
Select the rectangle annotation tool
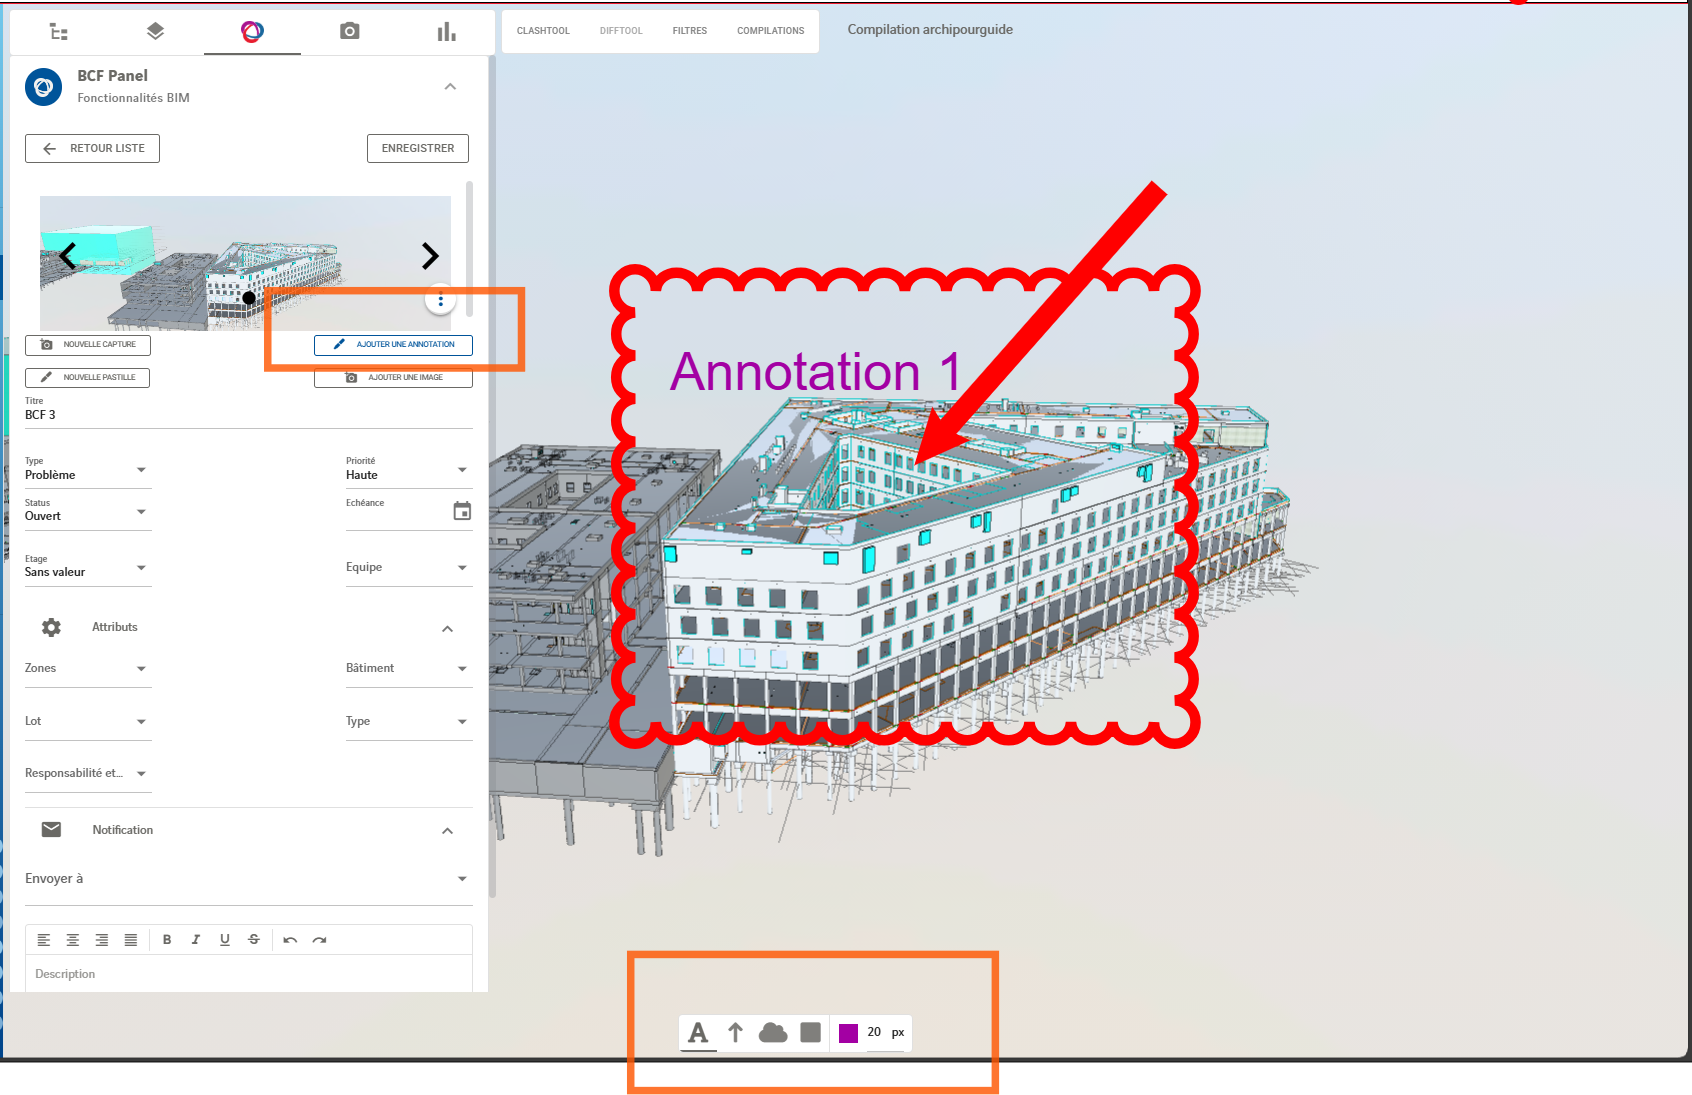click(811, 1033)
